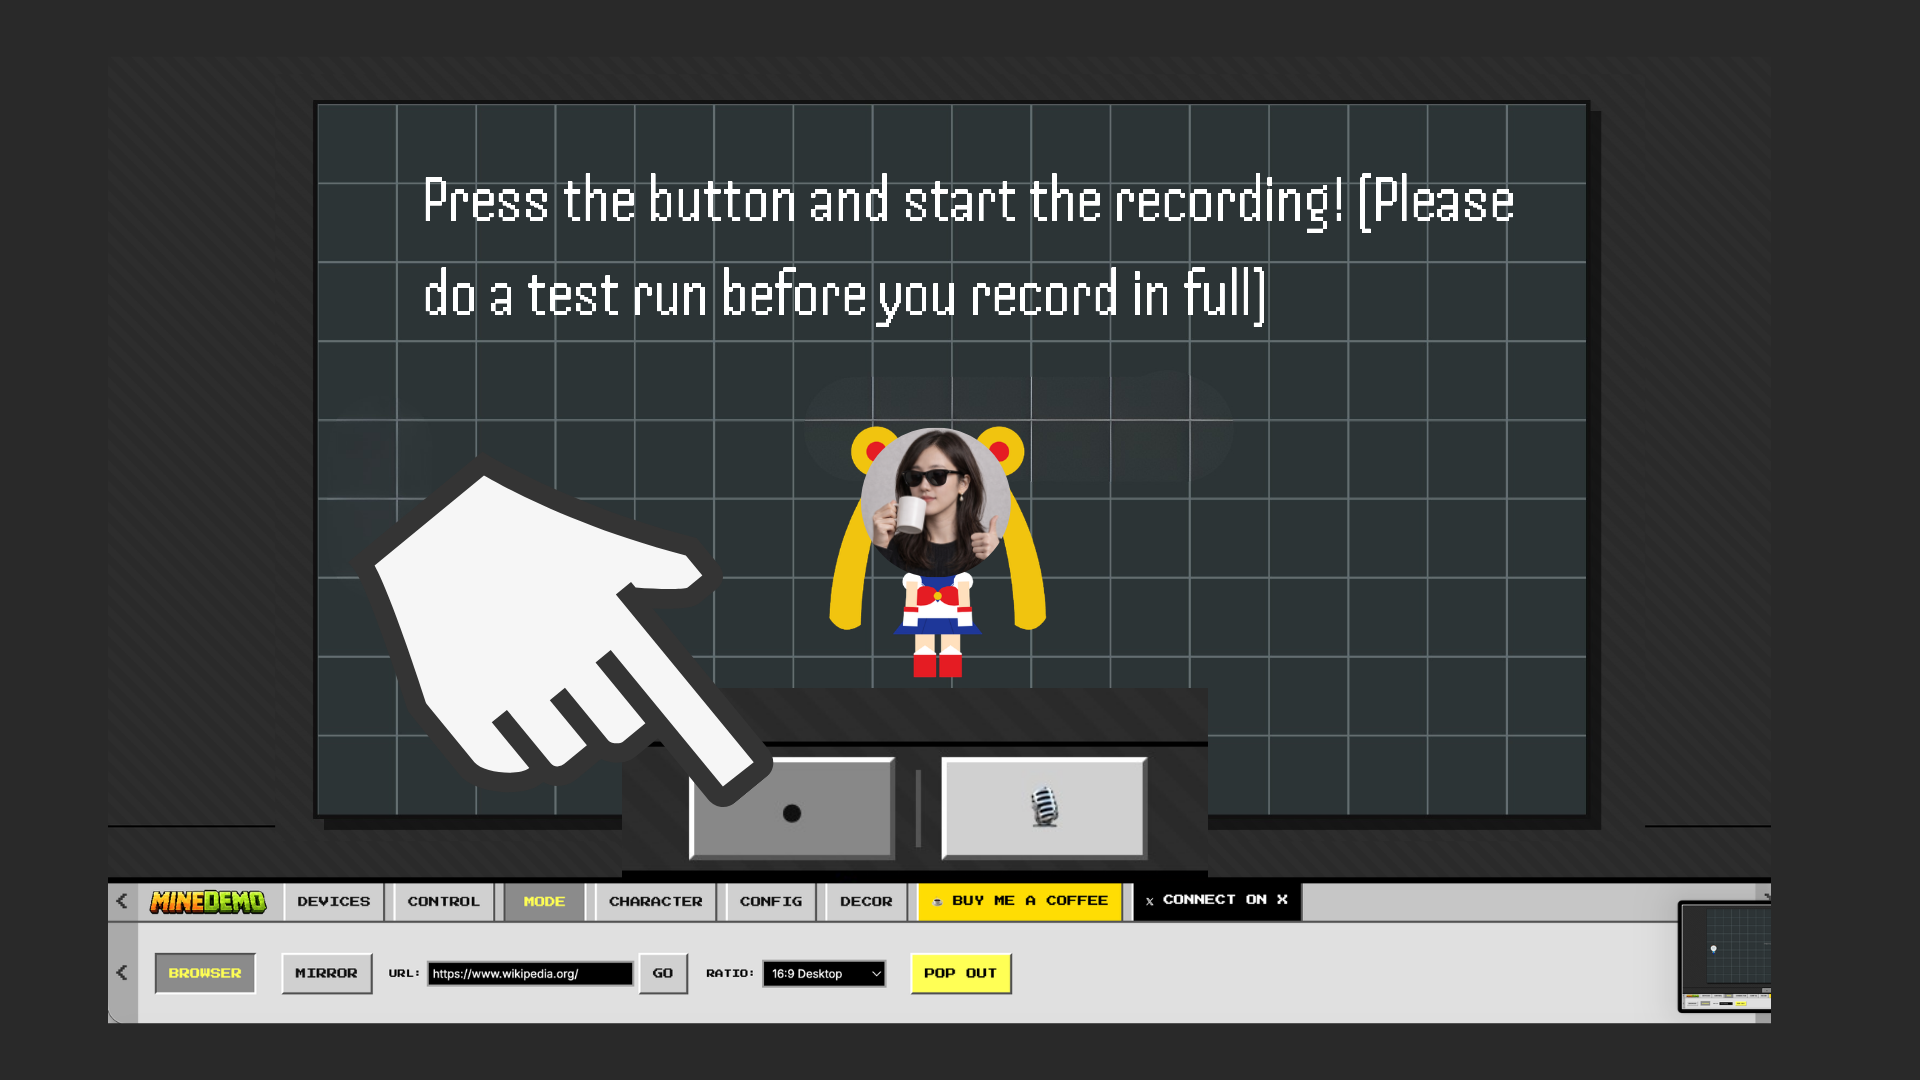Click the microphone button
Viewport: 1920px width, 1080px height.
tap(1044, 807)
